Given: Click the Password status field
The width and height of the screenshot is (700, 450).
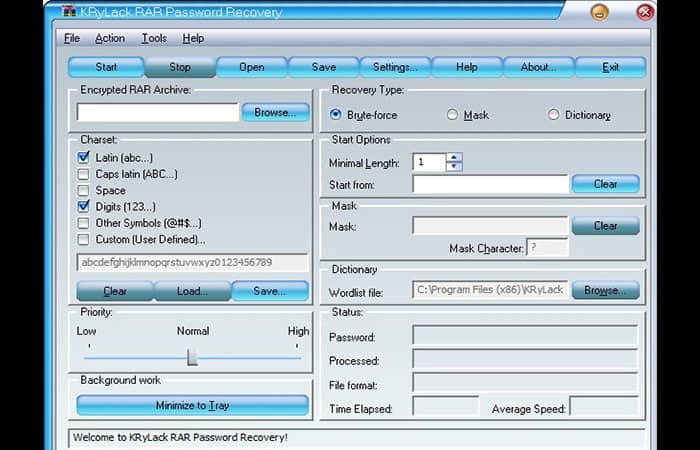Looking at the screenshot, I should (525, 336).
